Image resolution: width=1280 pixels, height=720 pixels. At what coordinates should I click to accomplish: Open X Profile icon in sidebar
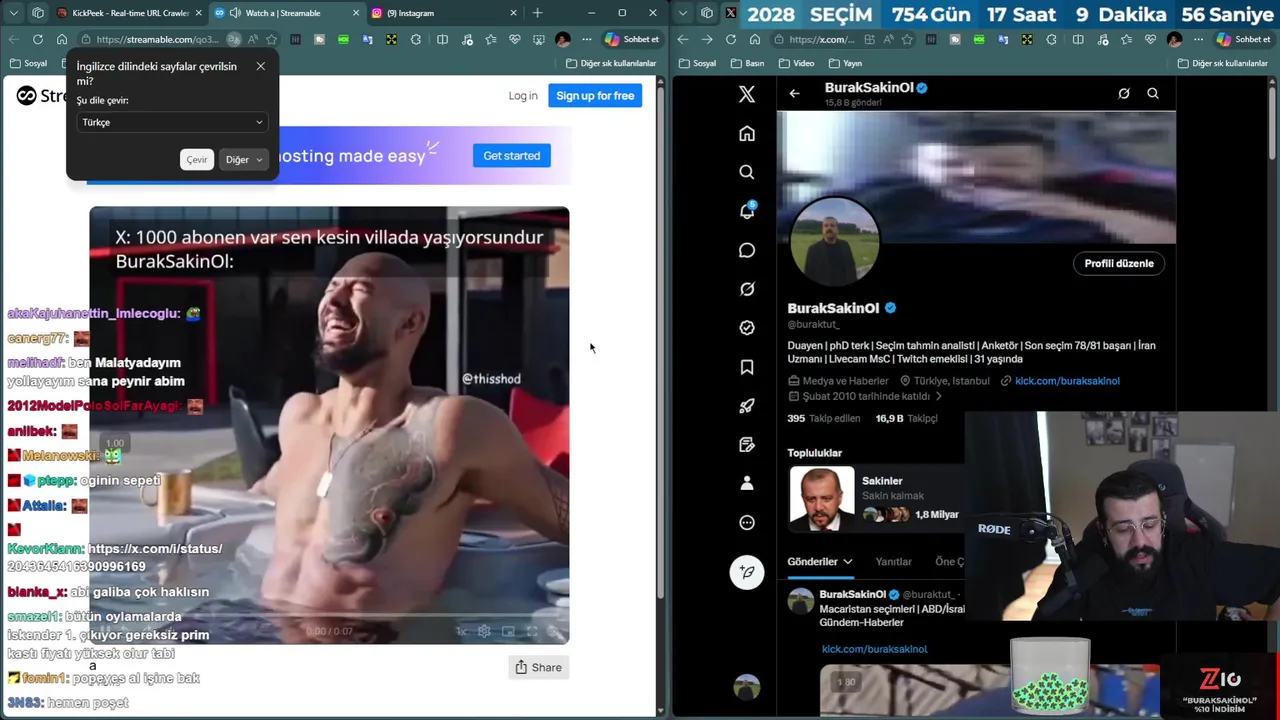point(747,483)
